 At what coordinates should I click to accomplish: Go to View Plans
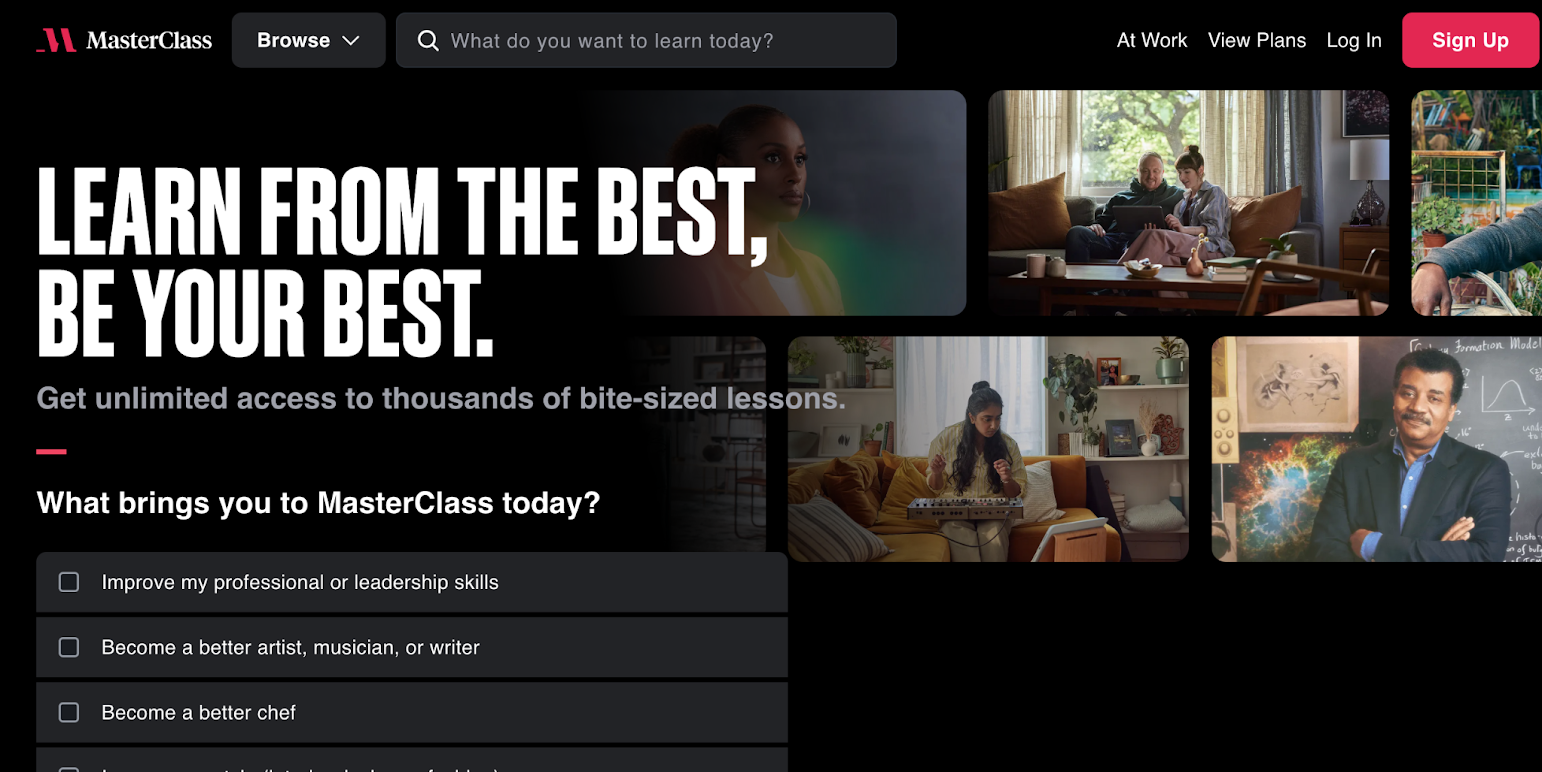1257,40
